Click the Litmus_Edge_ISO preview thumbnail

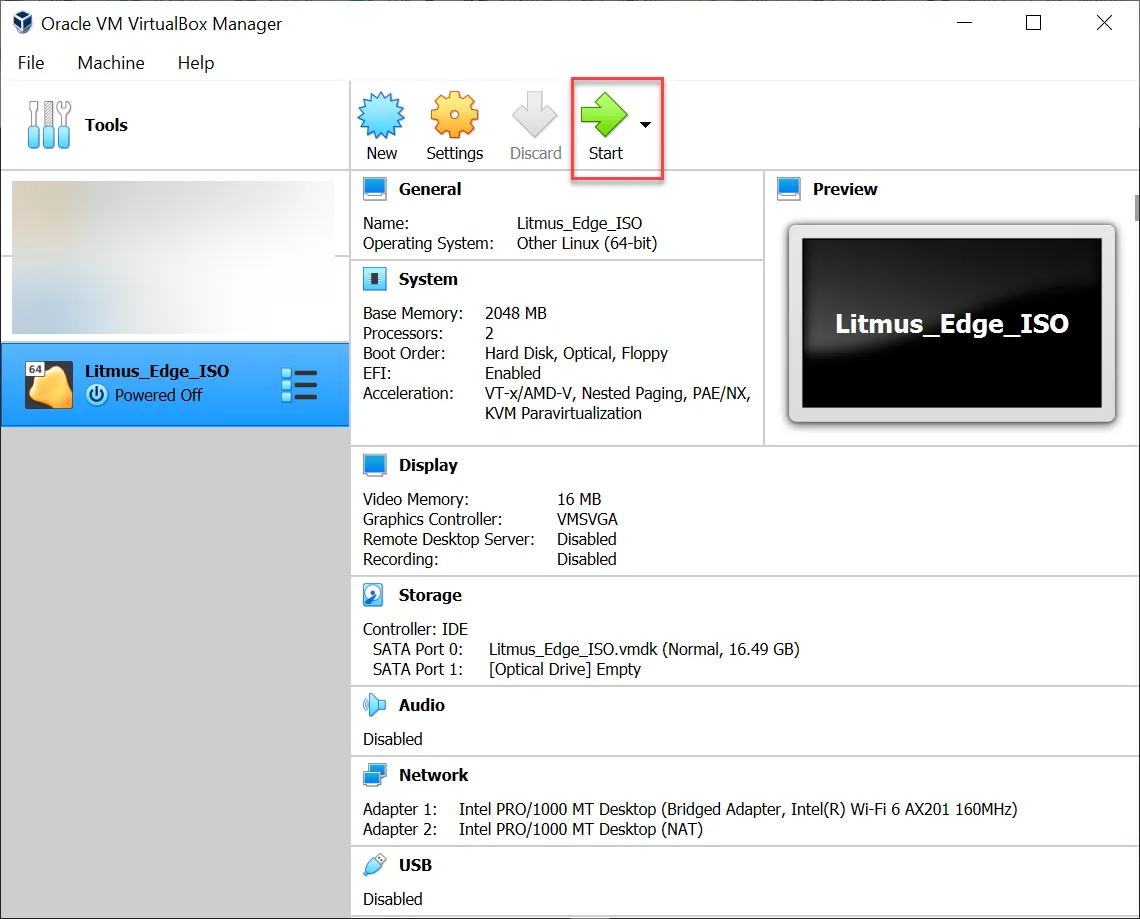[x=951, y=323]
